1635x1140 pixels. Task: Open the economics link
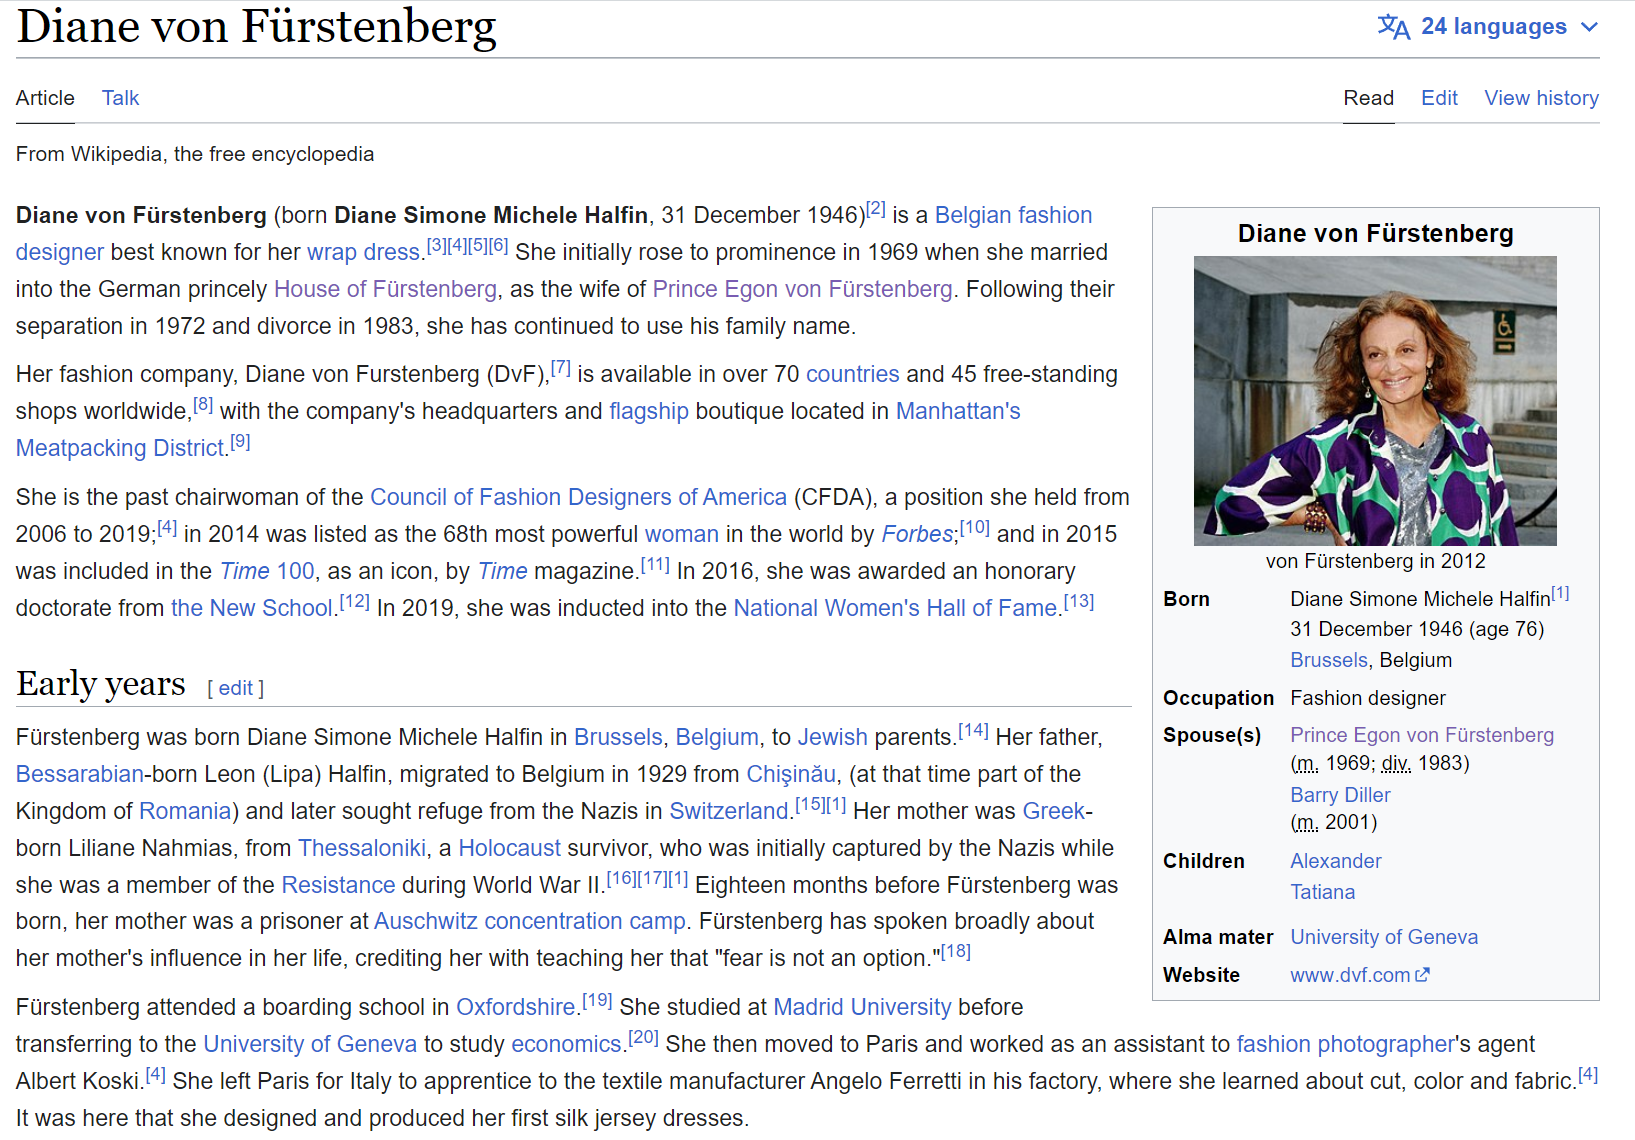pos(566,1044)
